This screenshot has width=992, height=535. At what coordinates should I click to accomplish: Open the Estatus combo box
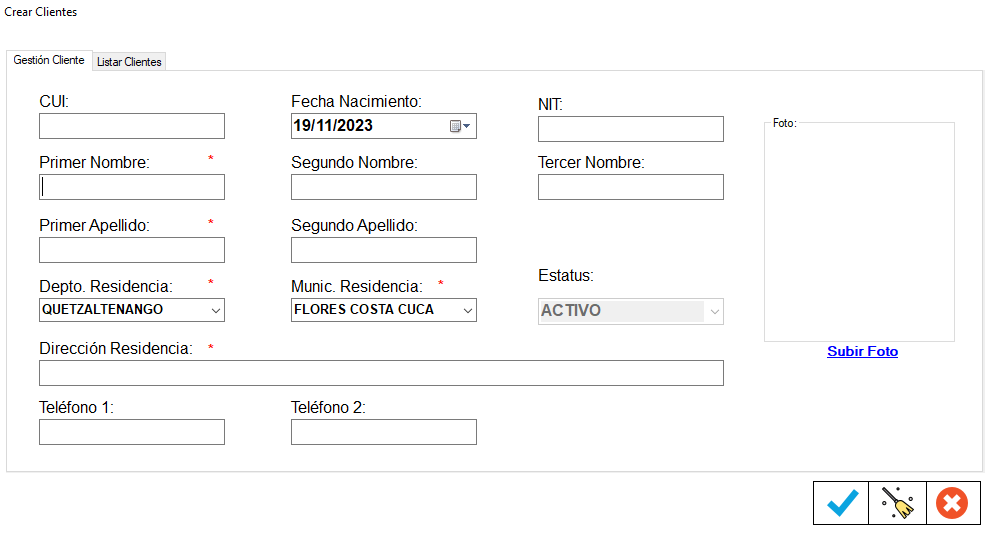pyautogui.click(x=714, y=311)
